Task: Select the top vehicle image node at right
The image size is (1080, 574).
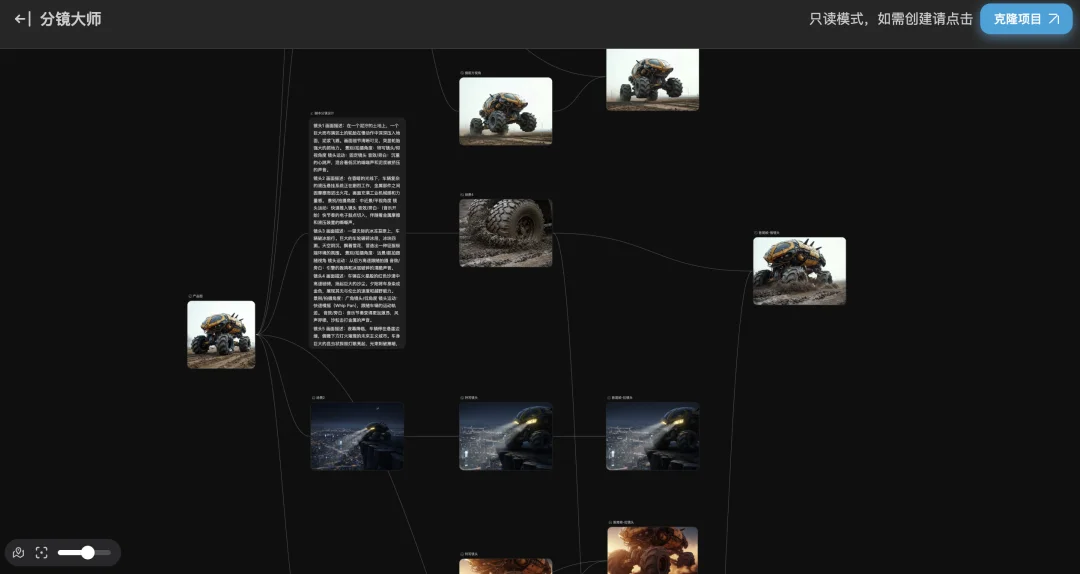Action: [652, 78]
